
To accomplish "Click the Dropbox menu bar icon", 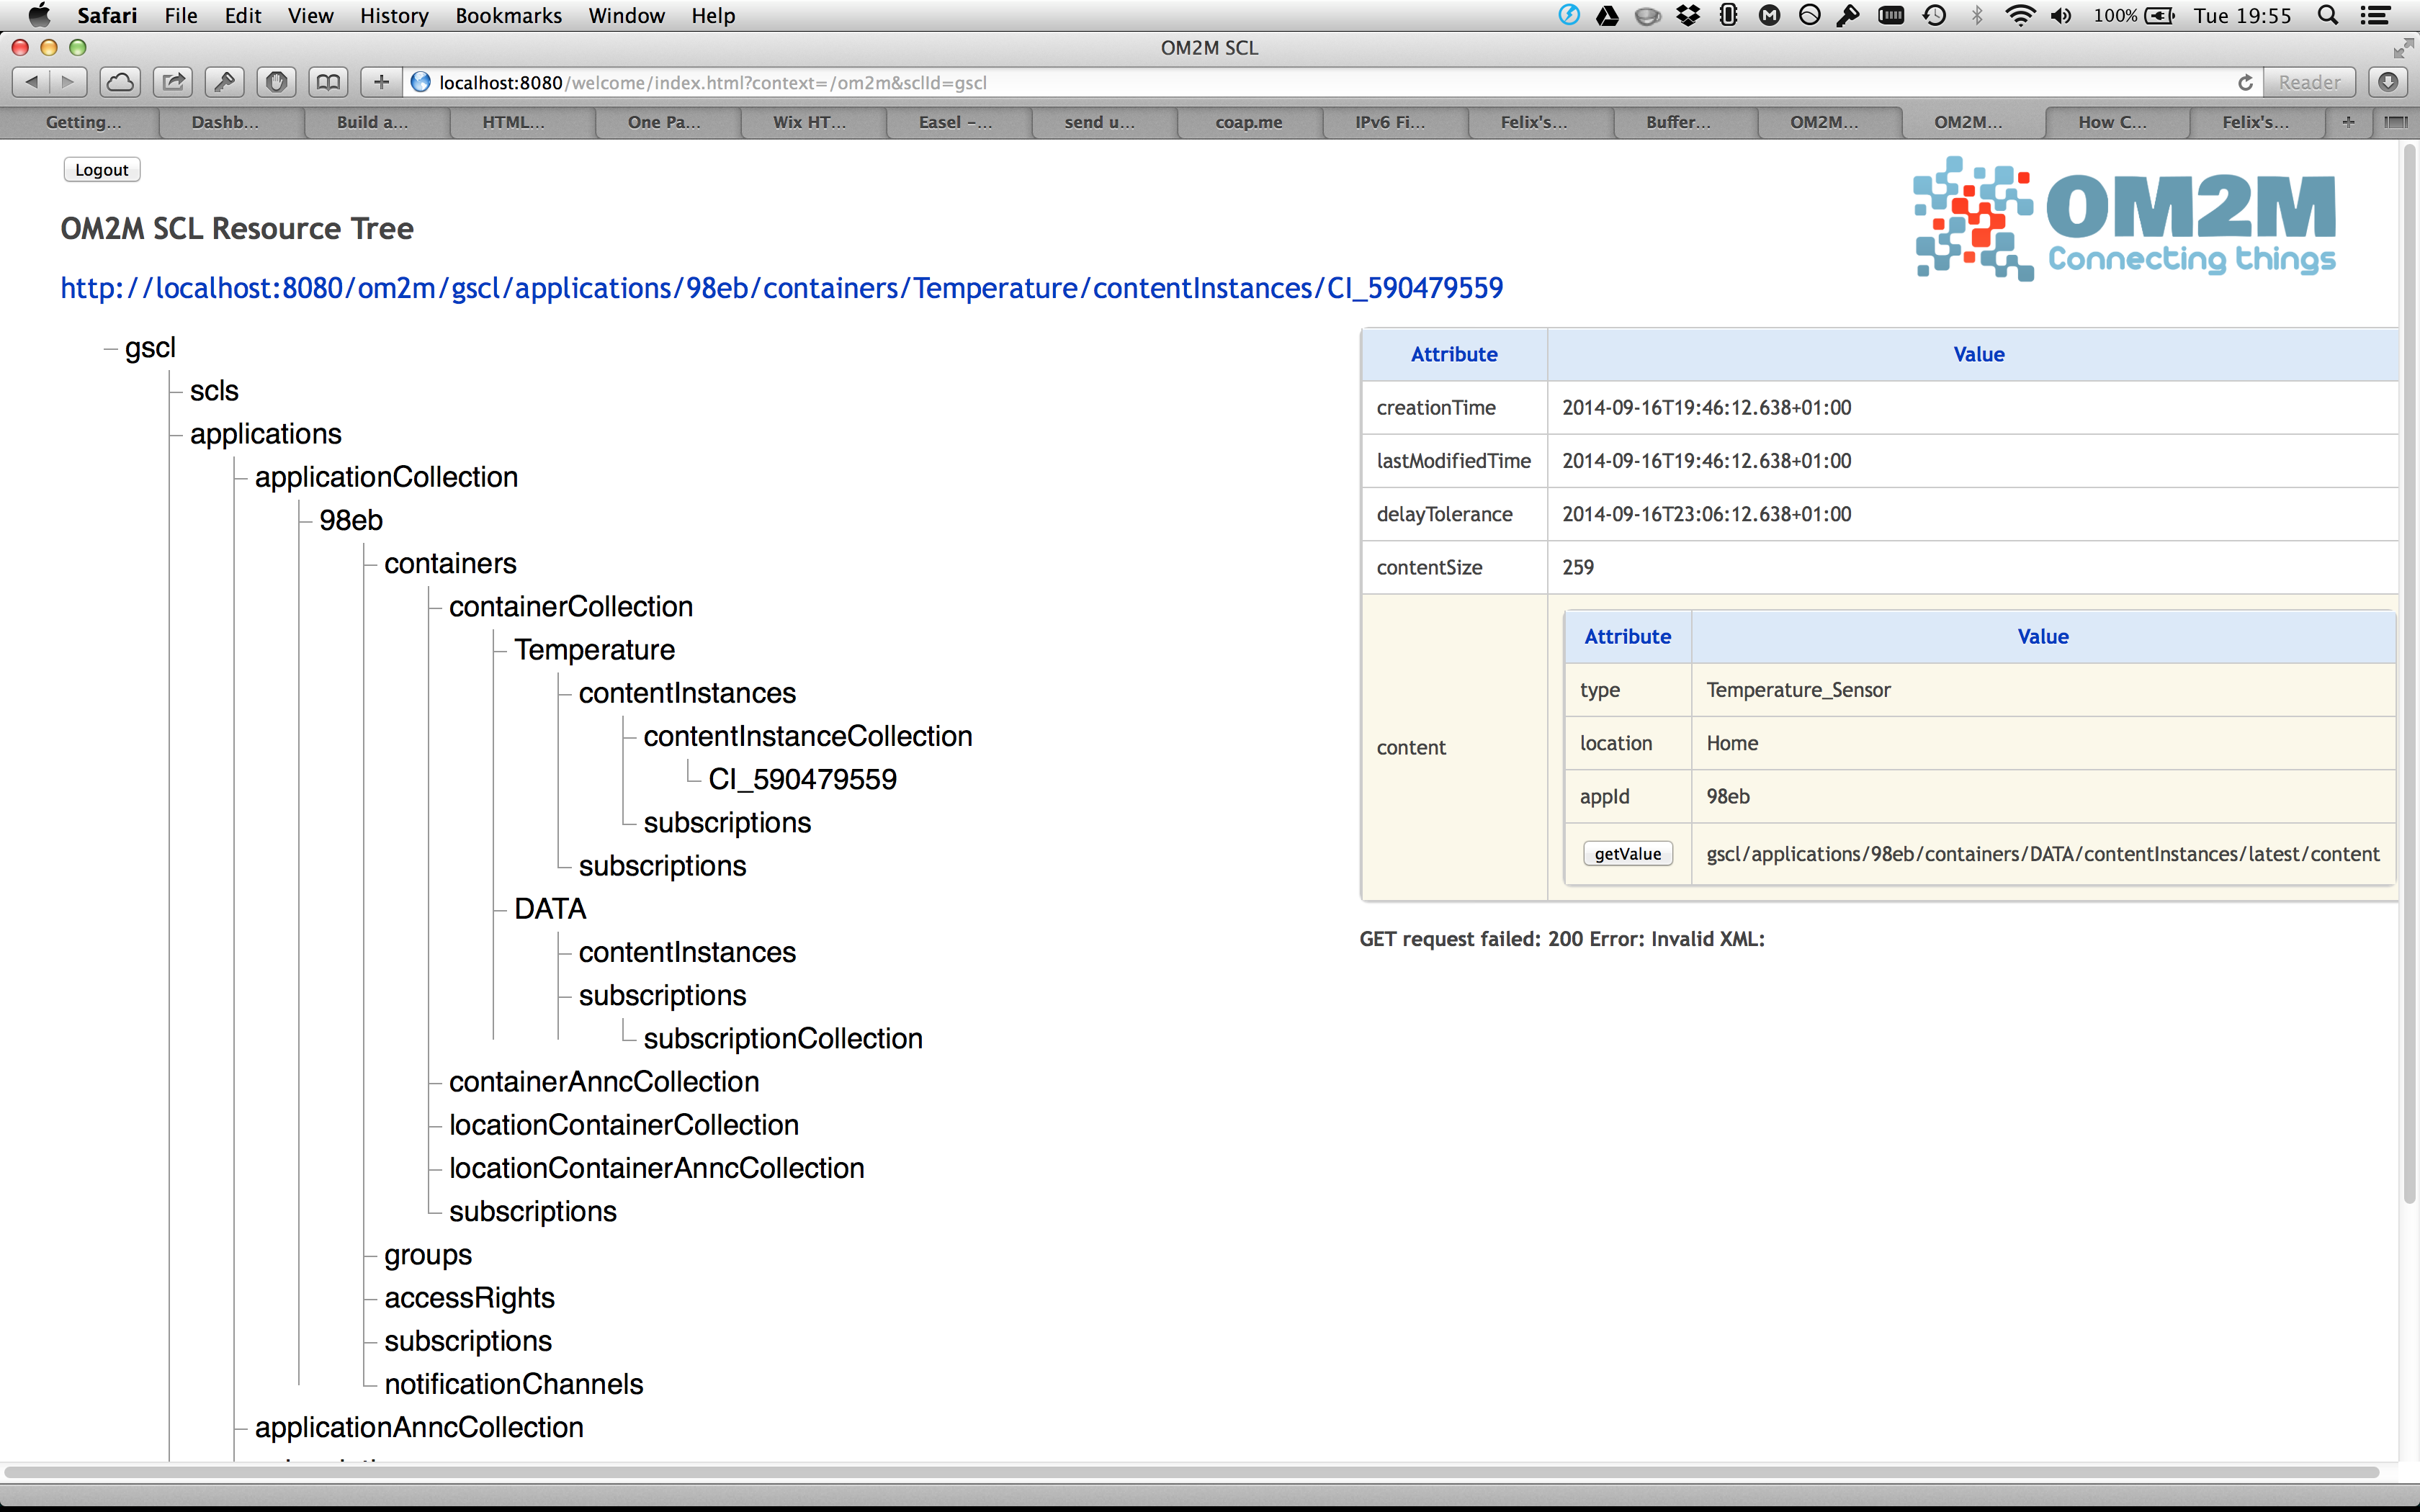I will click(1689, 15).
